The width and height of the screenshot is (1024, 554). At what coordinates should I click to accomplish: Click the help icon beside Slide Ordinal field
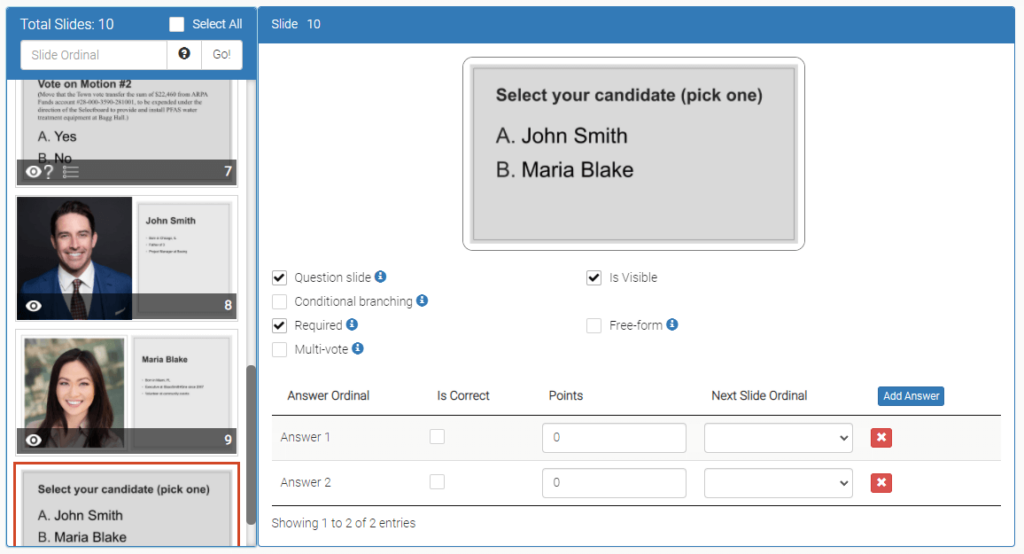click(184, 54)
